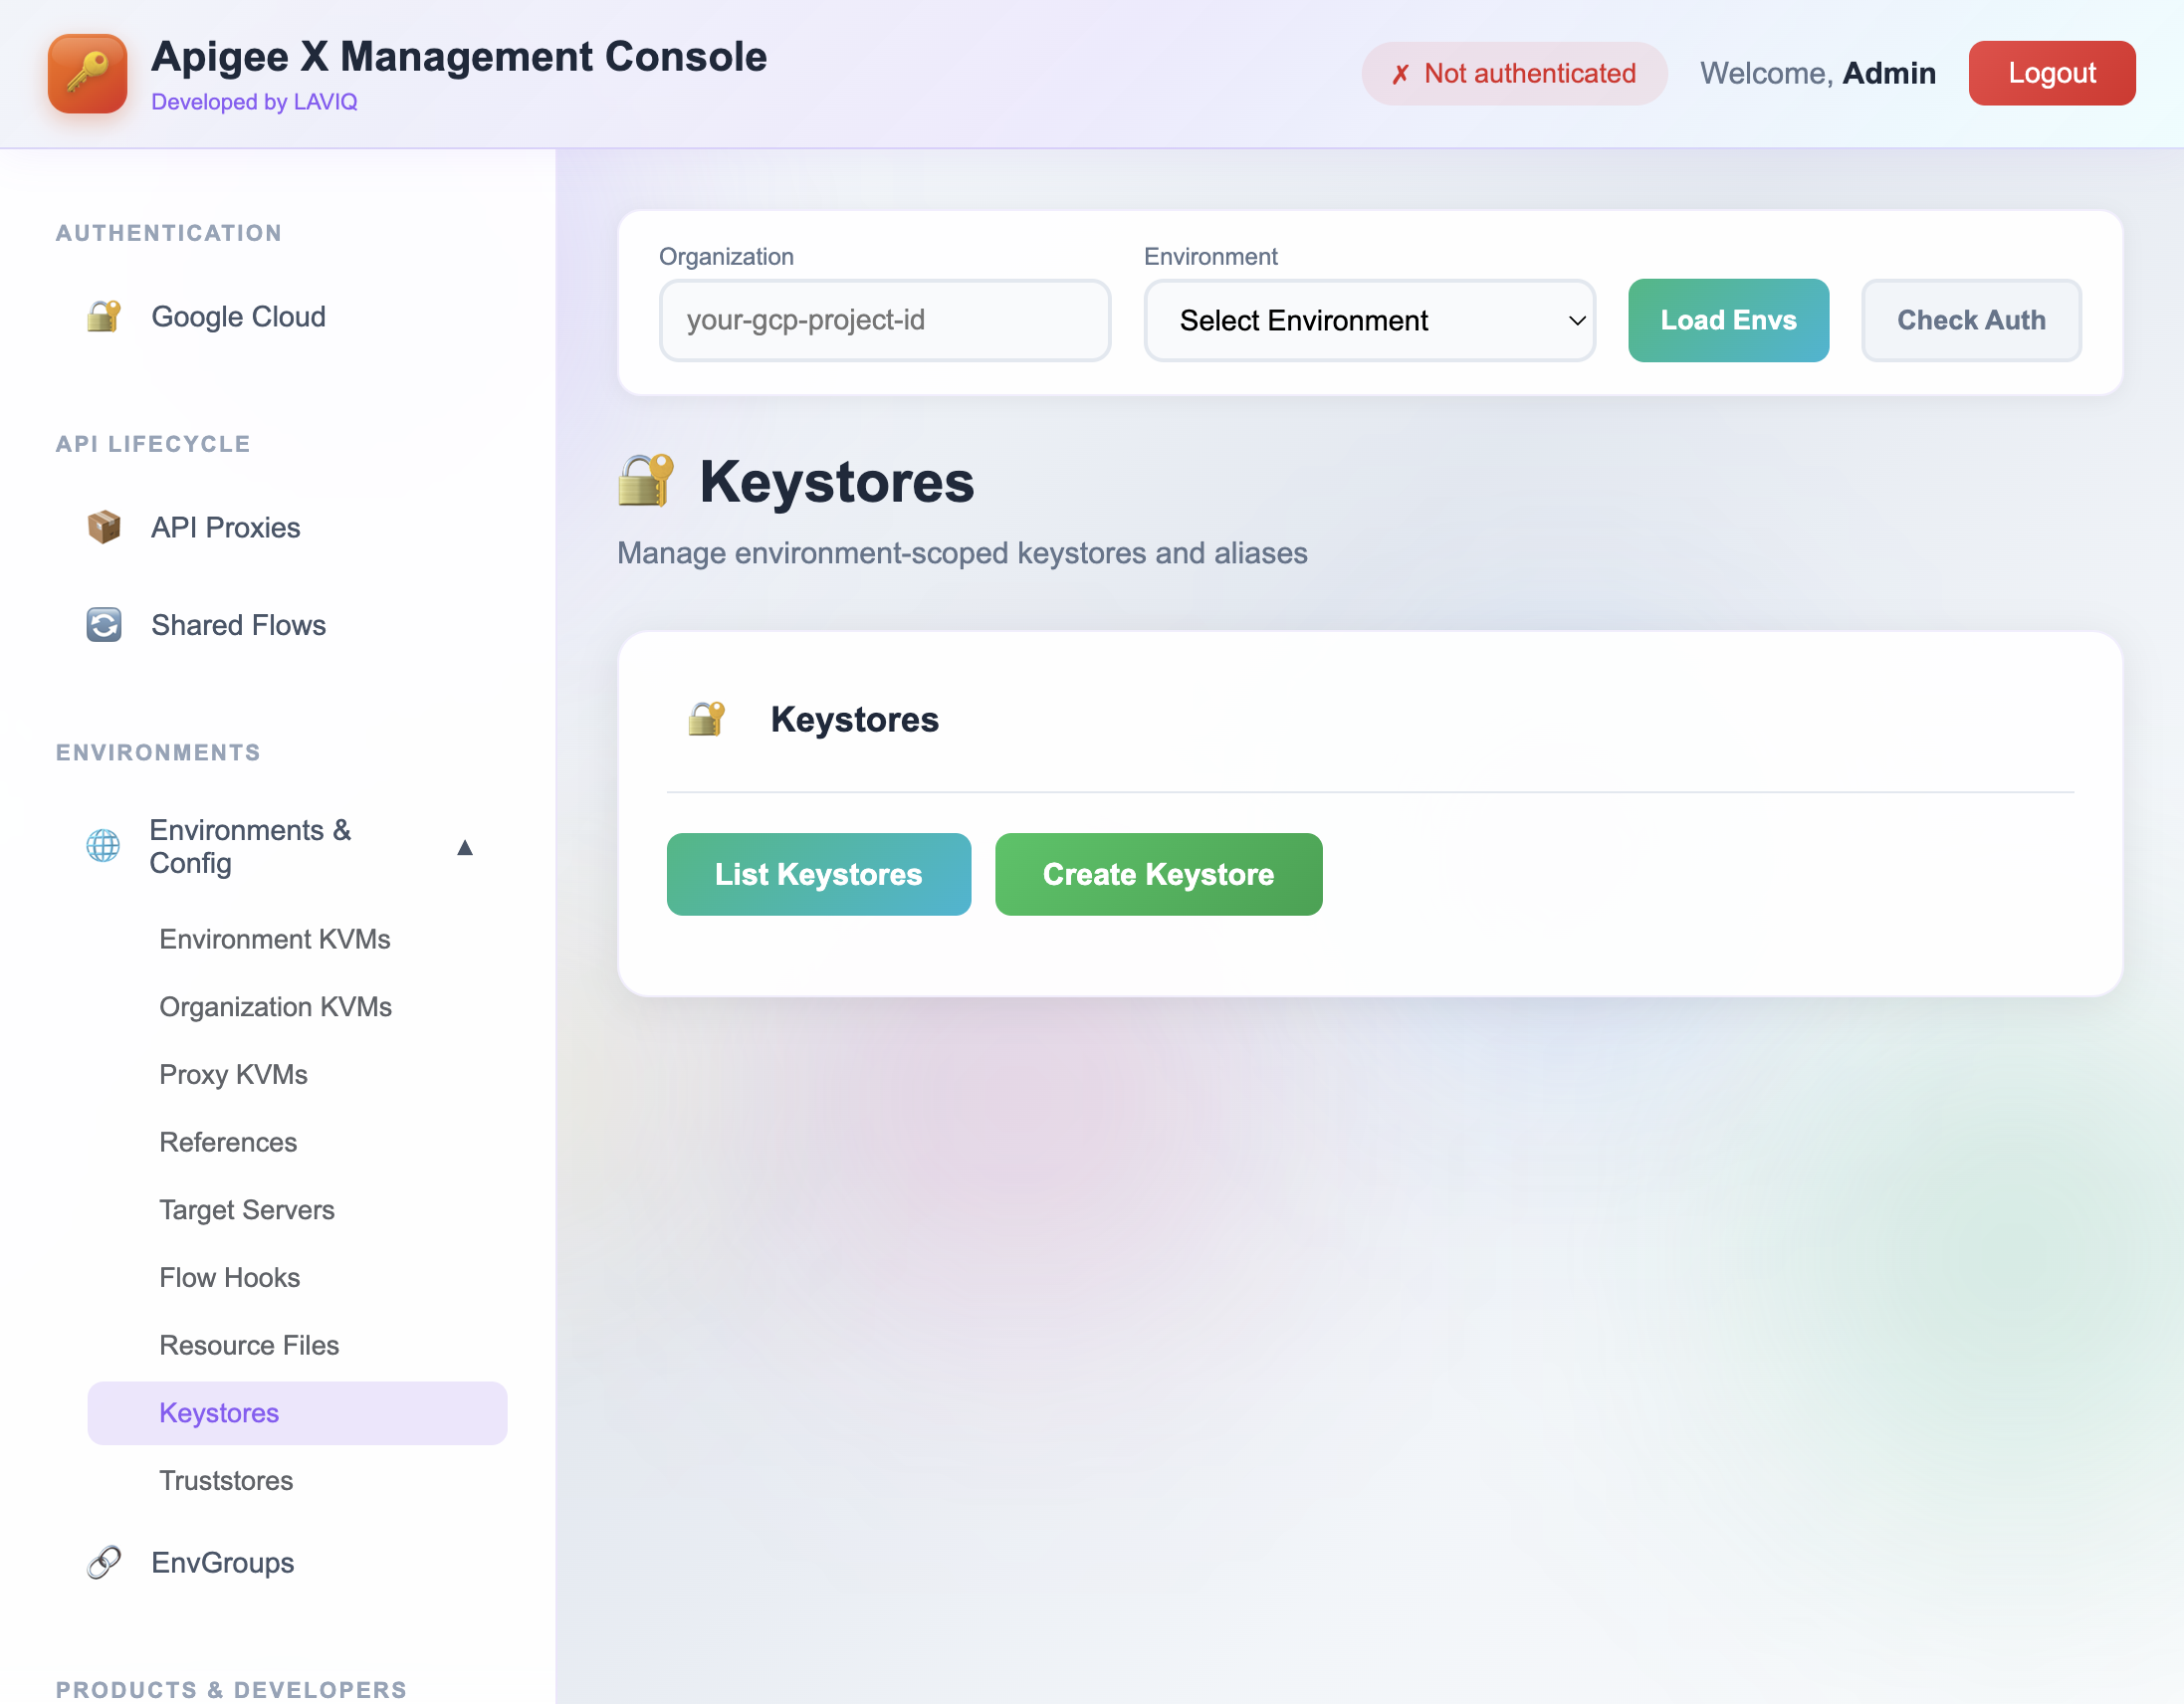The width and height of the screenshot is (2184, 1704).
Task: Collapse Environments & Config section arrow
Action: point(465,848)
